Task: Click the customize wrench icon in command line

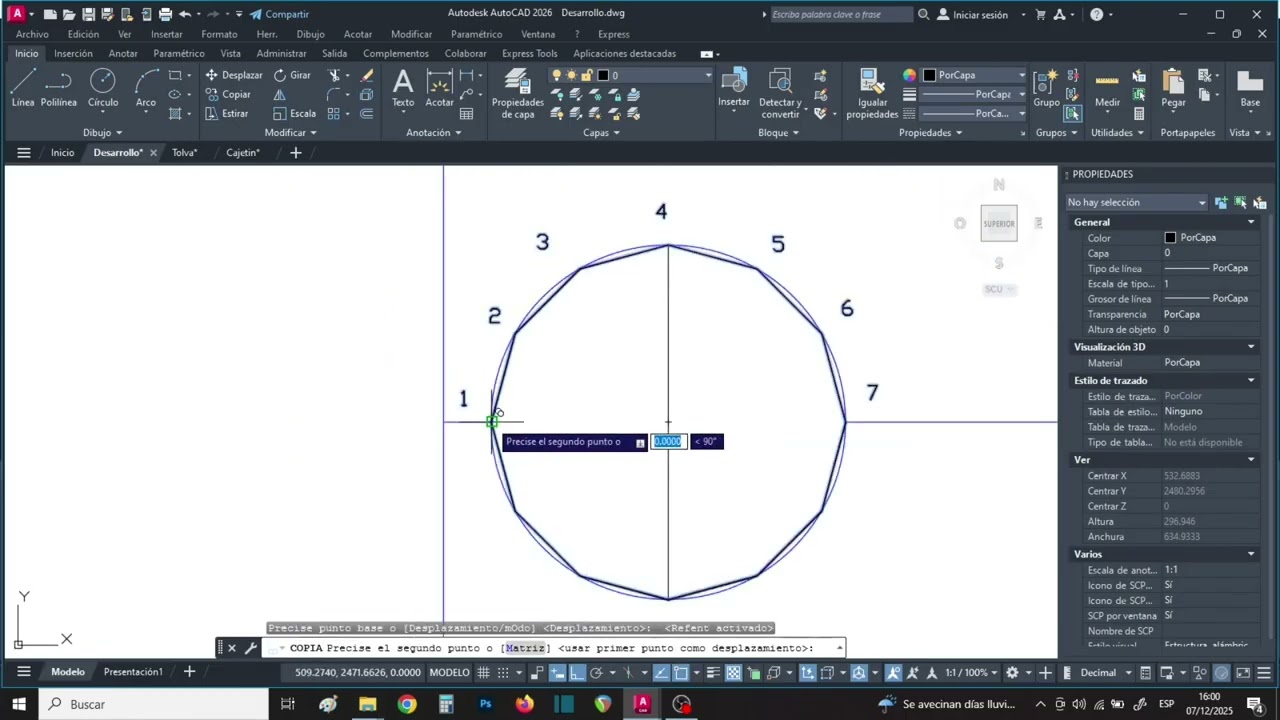Action: click(250, 648)
